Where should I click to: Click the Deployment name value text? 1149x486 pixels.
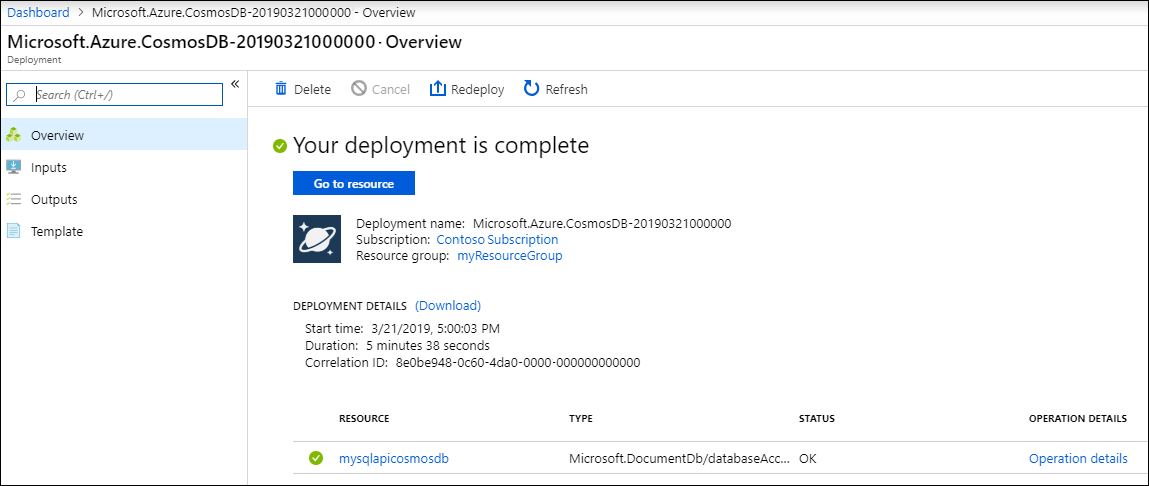click(x=602, y=224)
